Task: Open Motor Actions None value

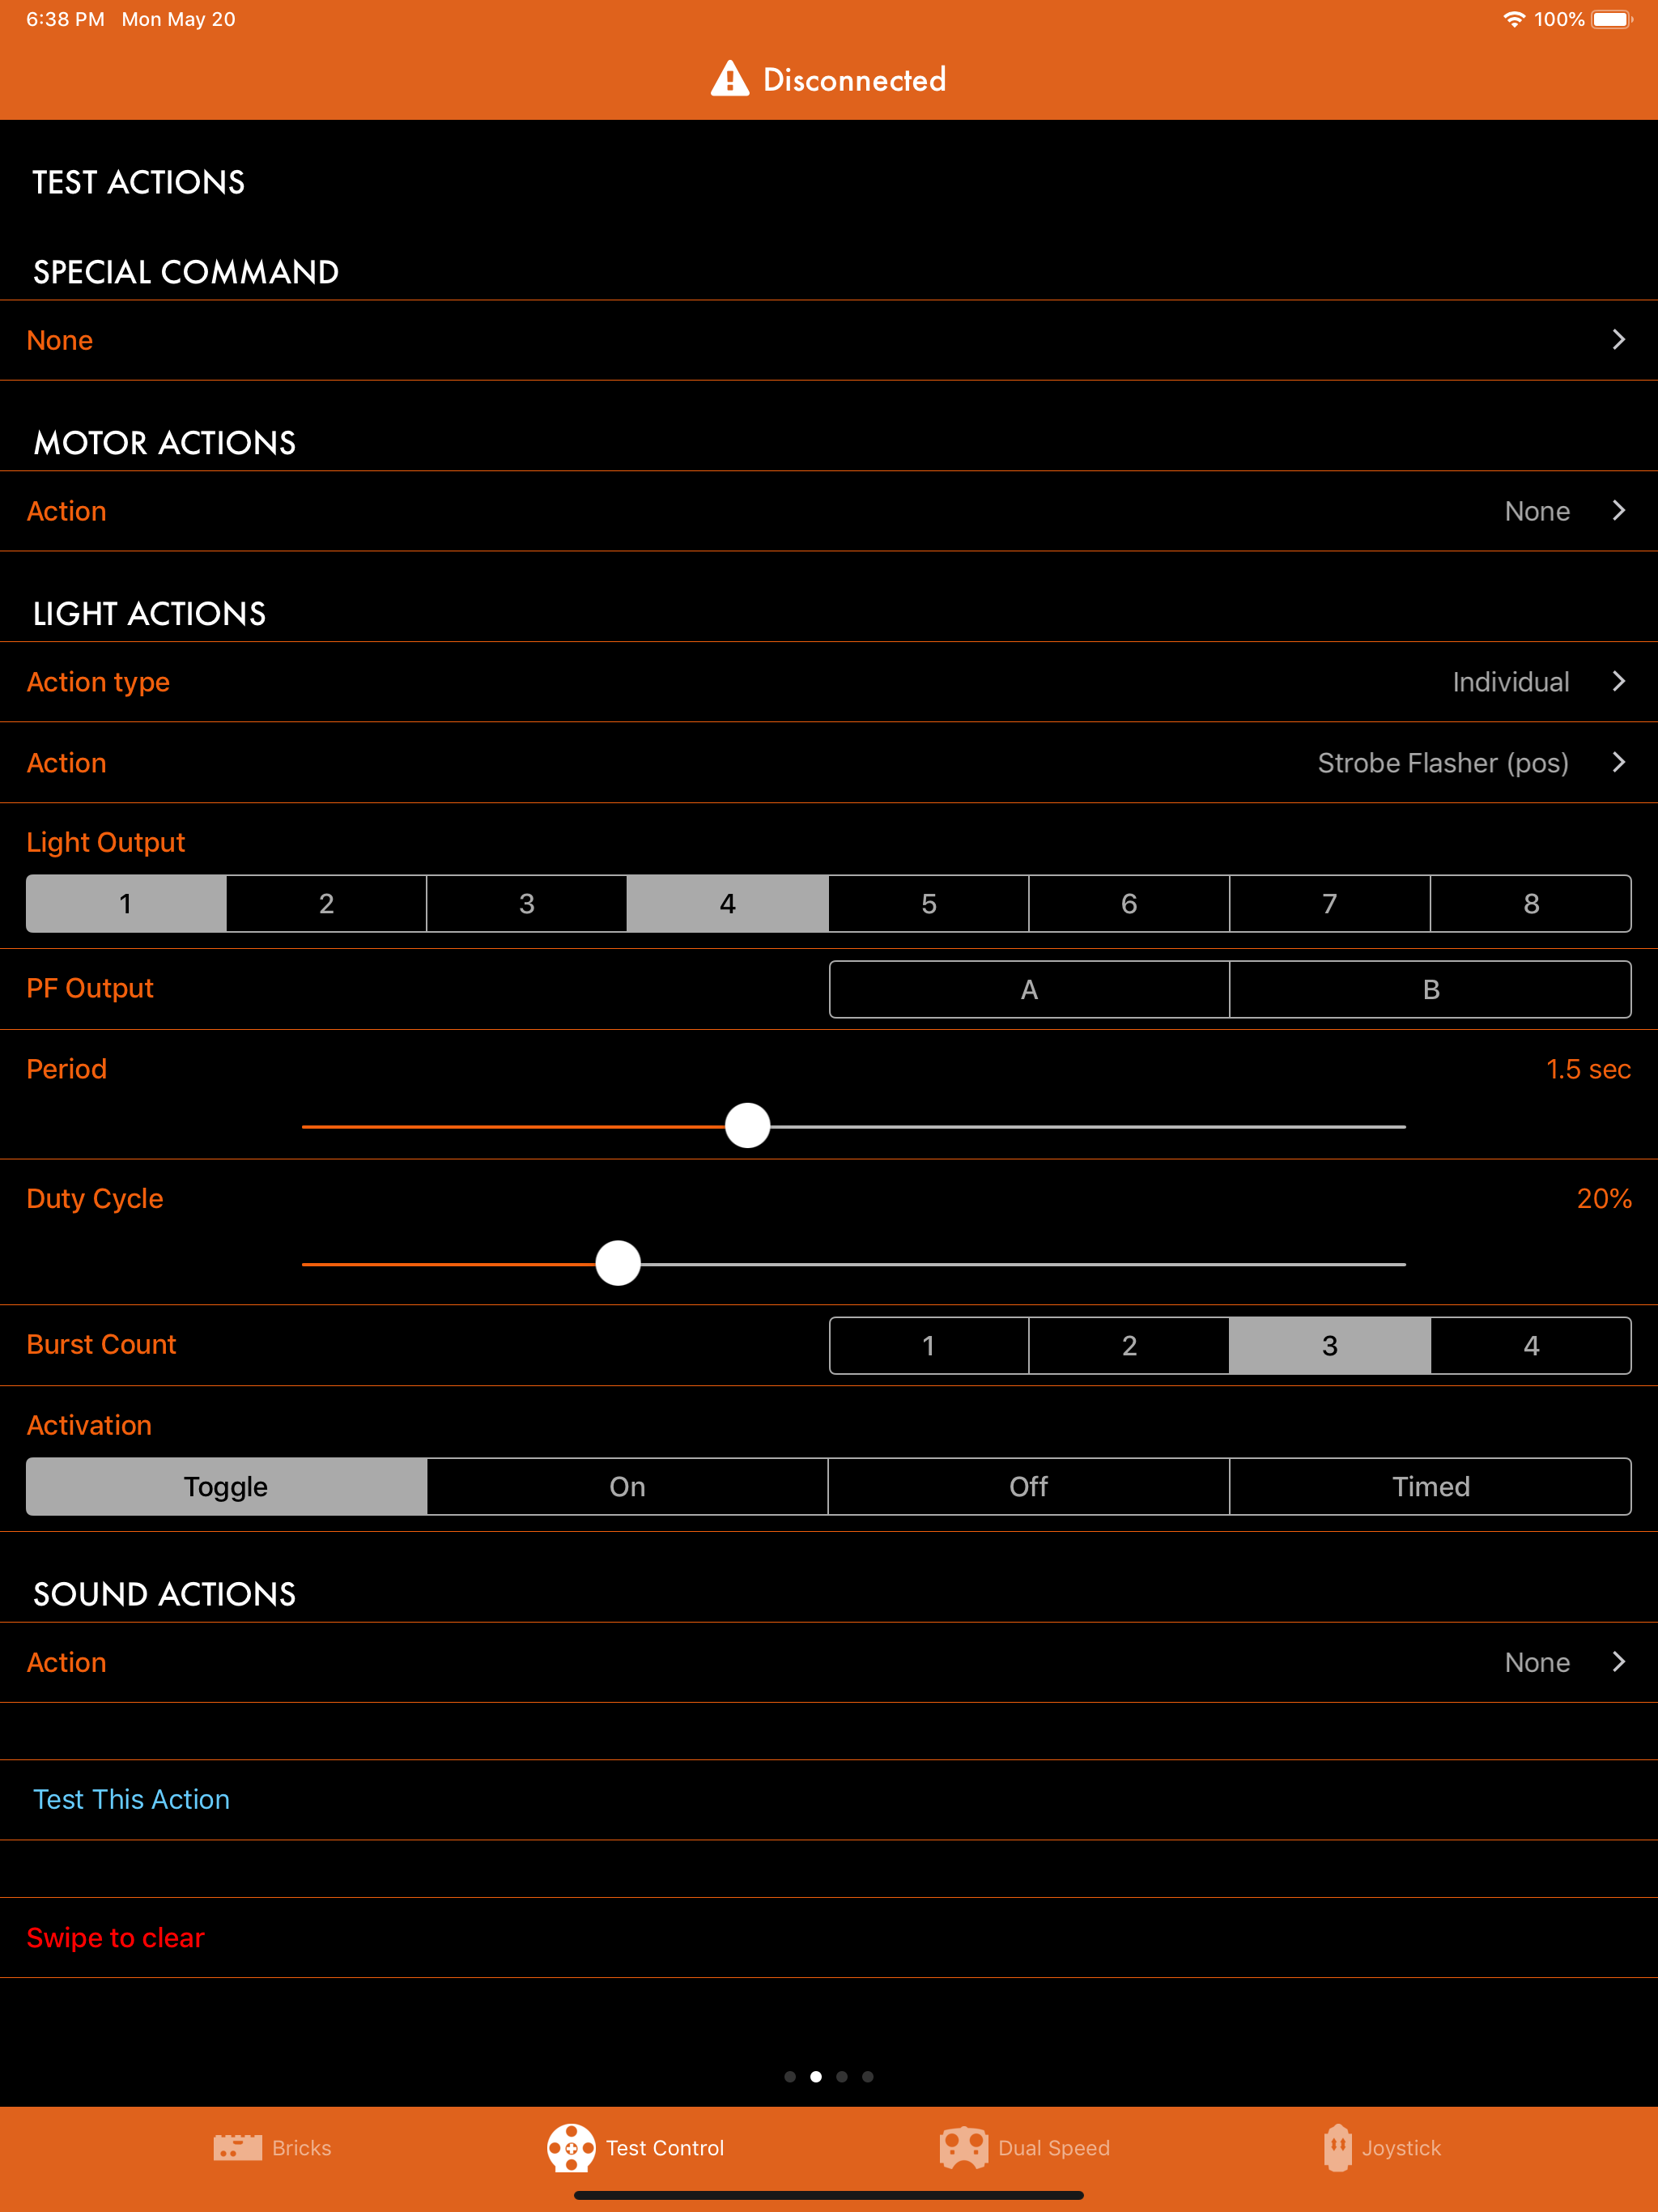Action: pos(1537,511)
